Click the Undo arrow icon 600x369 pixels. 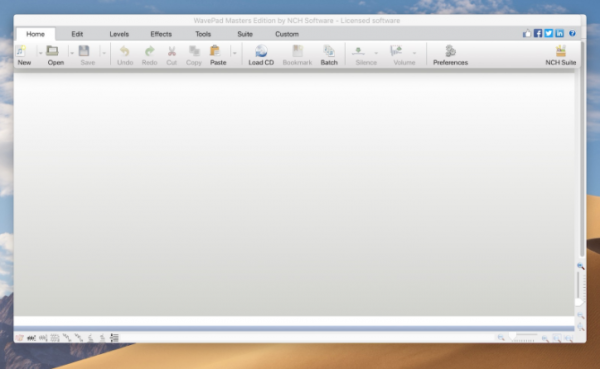pos(125,51)
